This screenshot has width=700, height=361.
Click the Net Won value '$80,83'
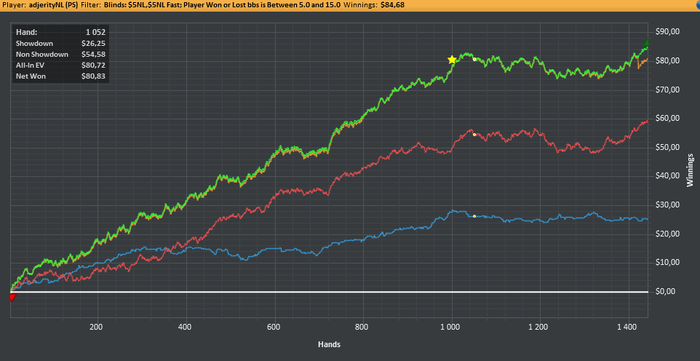click(93, 76)
